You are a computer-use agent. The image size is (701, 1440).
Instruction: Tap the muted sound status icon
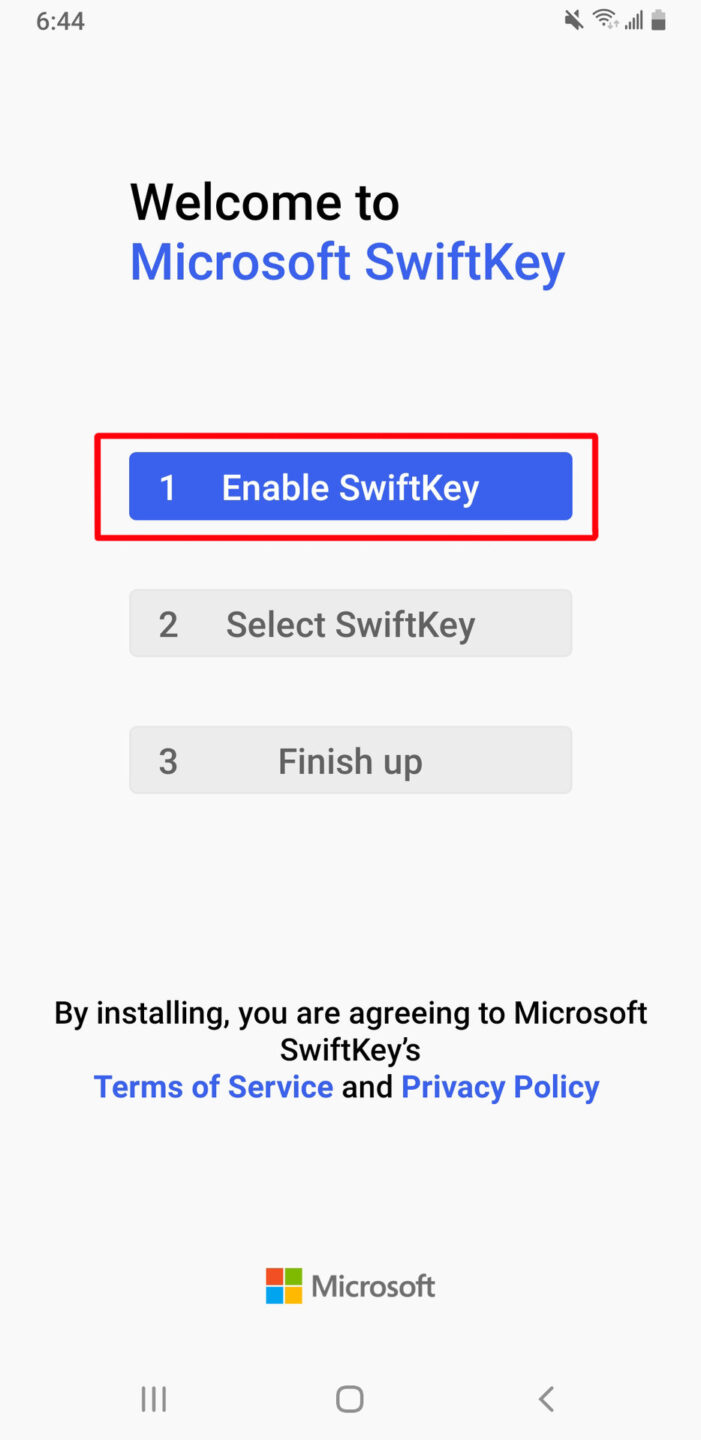point(574,20)
